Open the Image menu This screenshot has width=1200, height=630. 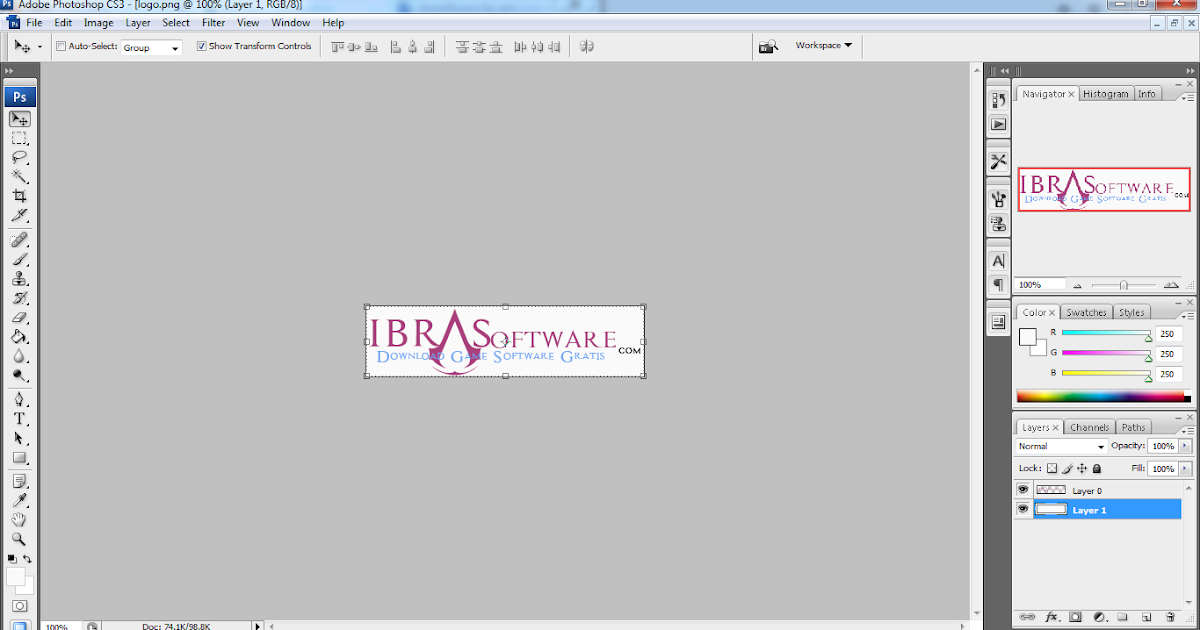click(x=98, y=22)
